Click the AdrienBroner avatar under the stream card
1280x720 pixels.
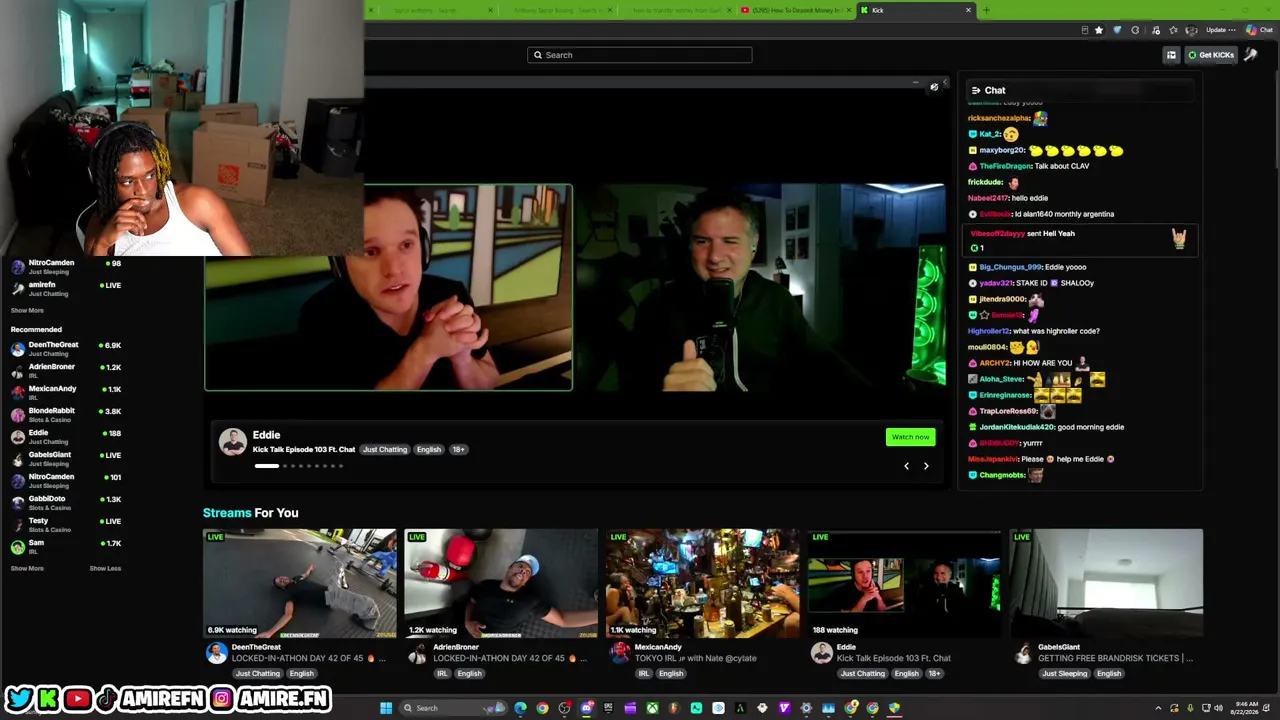[x=418, y=653]
